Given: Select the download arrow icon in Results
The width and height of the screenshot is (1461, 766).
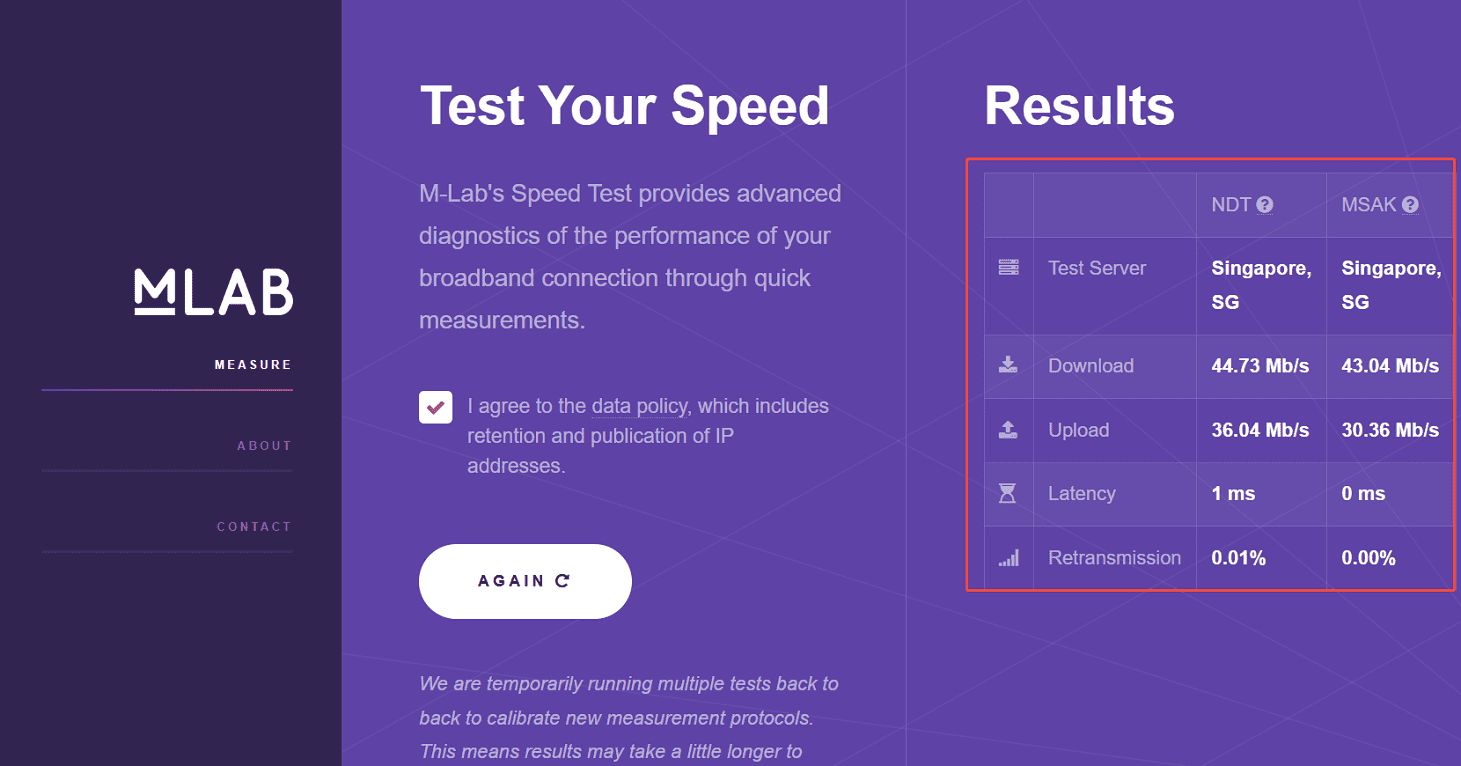Looking at the screenshot, I should [1008, 366].
